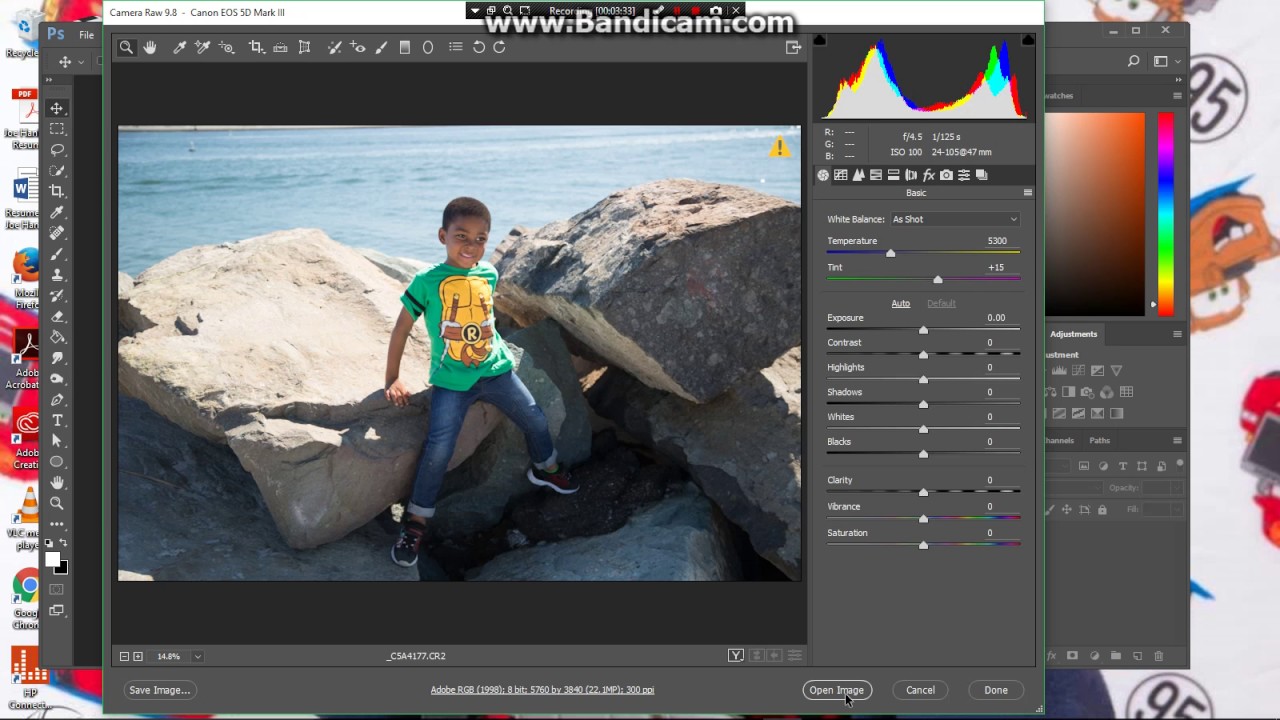Open the Detail panel tab
The width and height of the screenshot is (1280, 720).
pos(858,175)
